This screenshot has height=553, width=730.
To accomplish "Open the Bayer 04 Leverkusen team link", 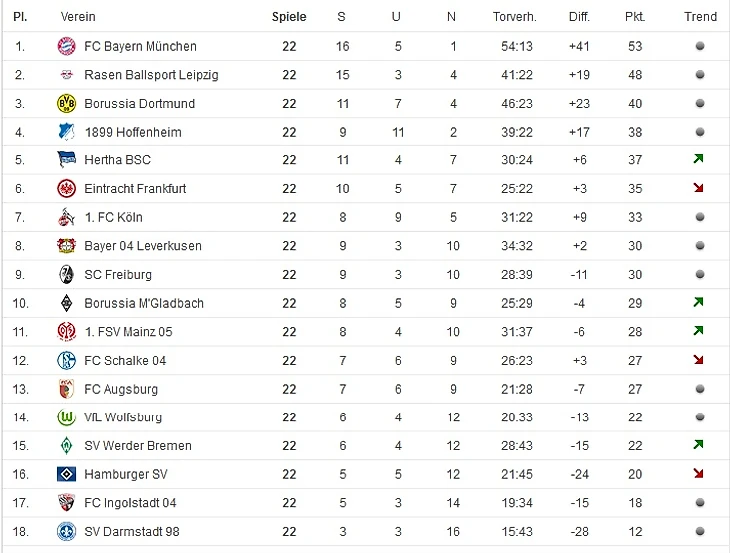I will (x=142, y=246).
